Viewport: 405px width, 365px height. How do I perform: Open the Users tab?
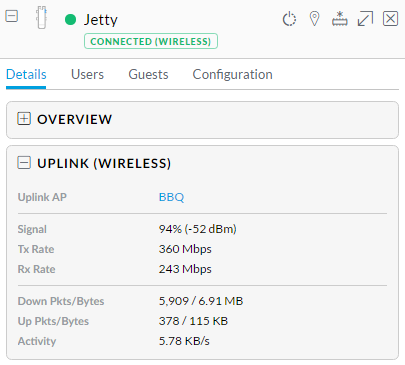pos(87,74)
